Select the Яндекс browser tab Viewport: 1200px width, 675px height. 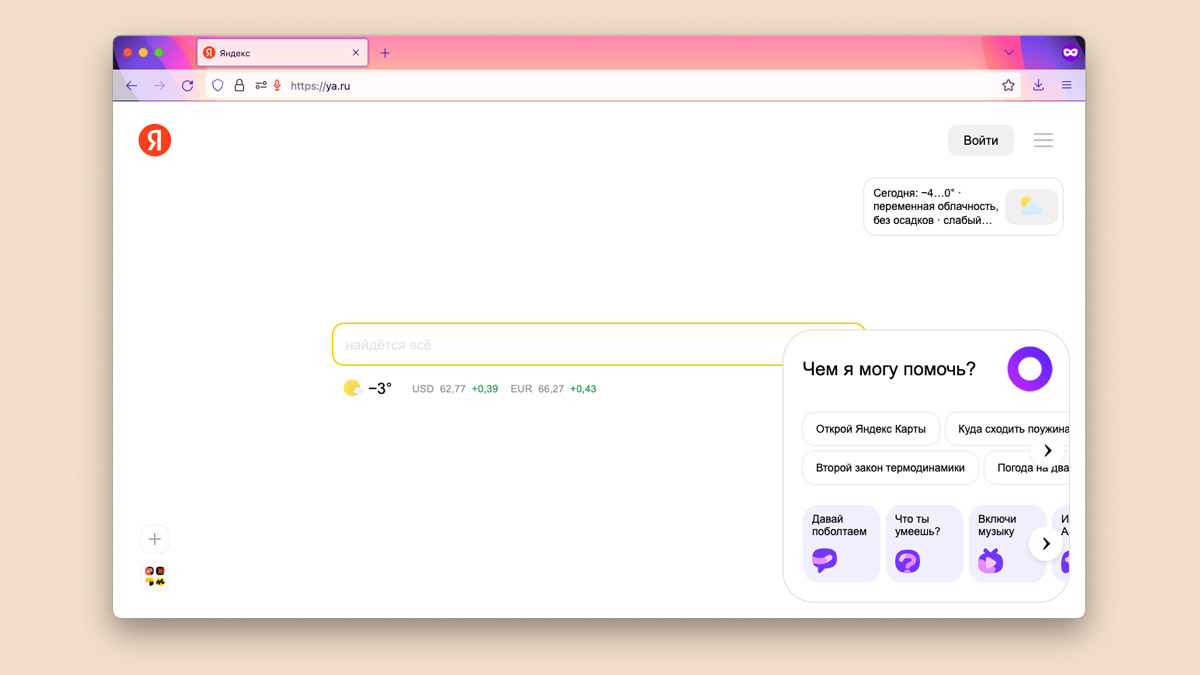coord(283,53)
